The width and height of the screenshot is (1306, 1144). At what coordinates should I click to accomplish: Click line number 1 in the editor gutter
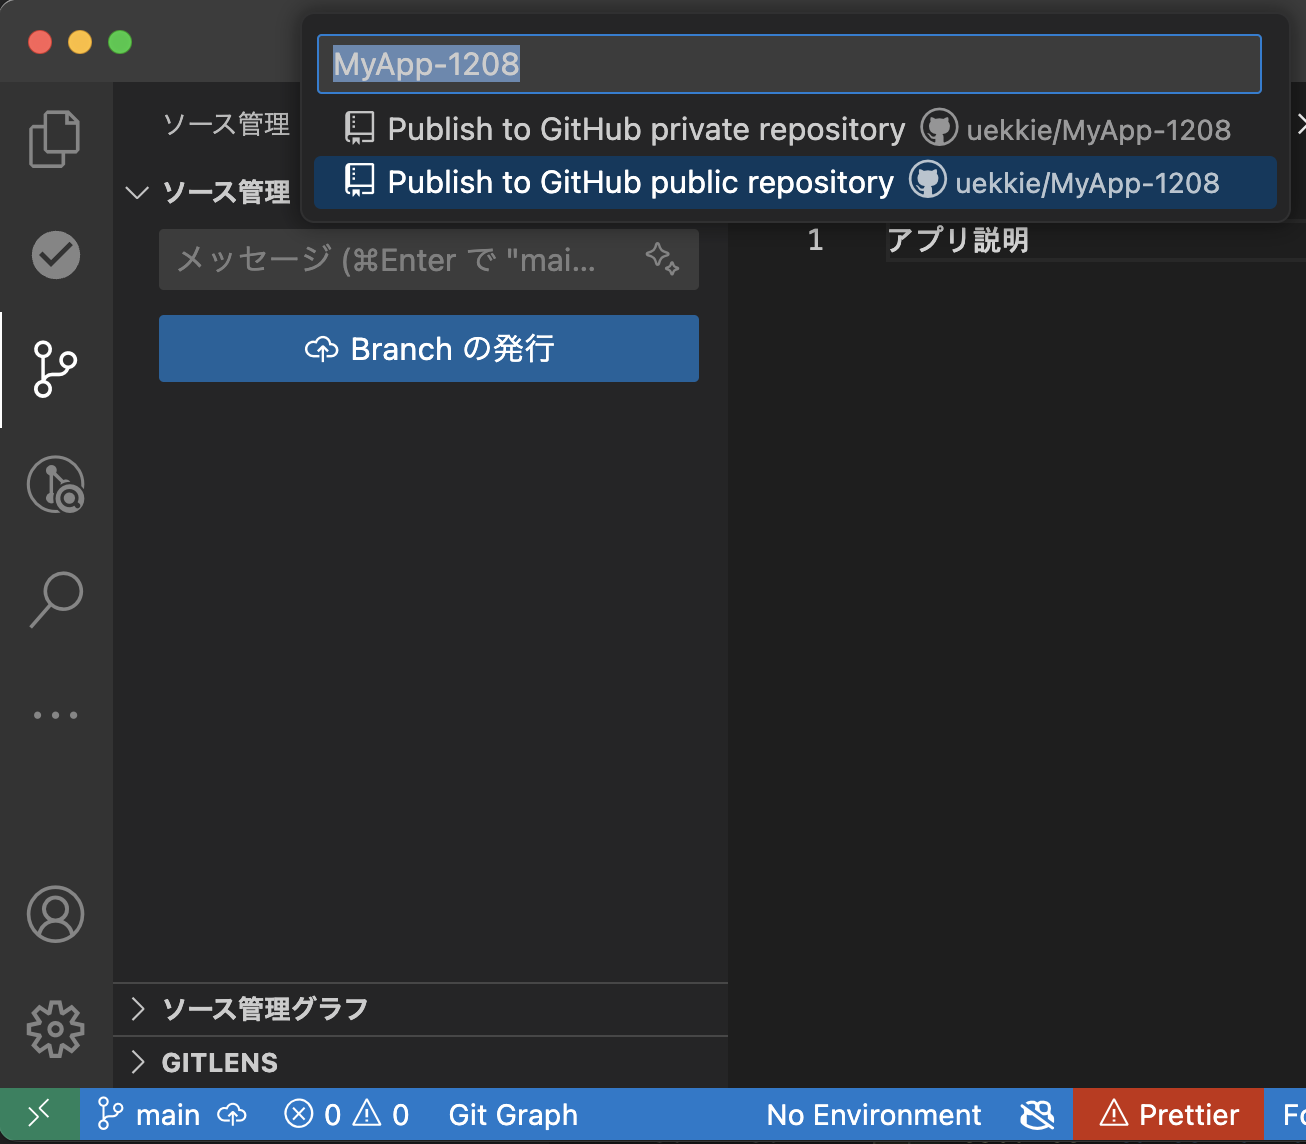click(x=815, y=240)
